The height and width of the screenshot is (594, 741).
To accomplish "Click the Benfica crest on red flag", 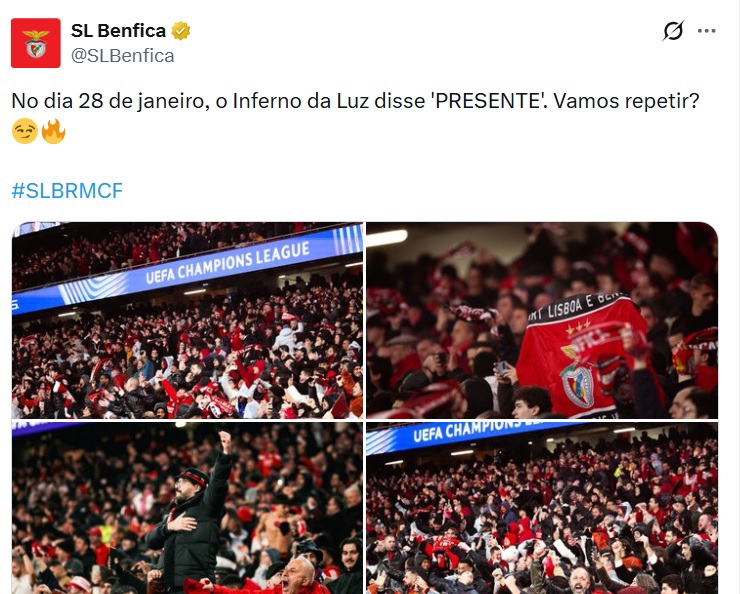I will point(577,384).
